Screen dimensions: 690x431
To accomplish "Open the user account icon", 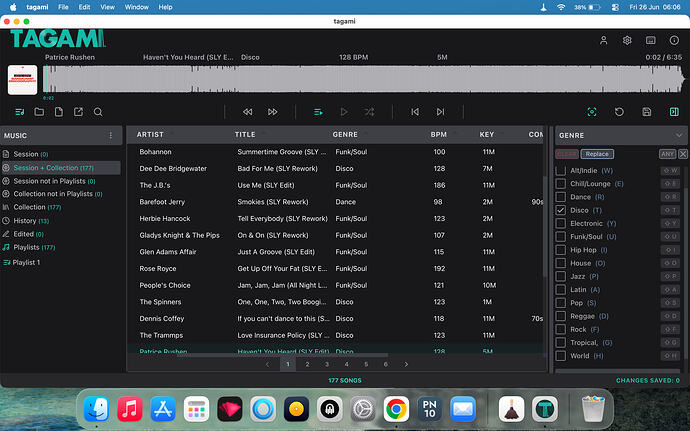I will 603,41.
